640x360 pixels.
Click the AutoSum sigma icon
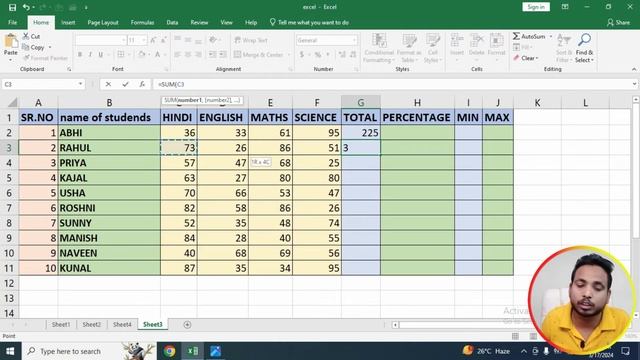[x=516, y=36]
